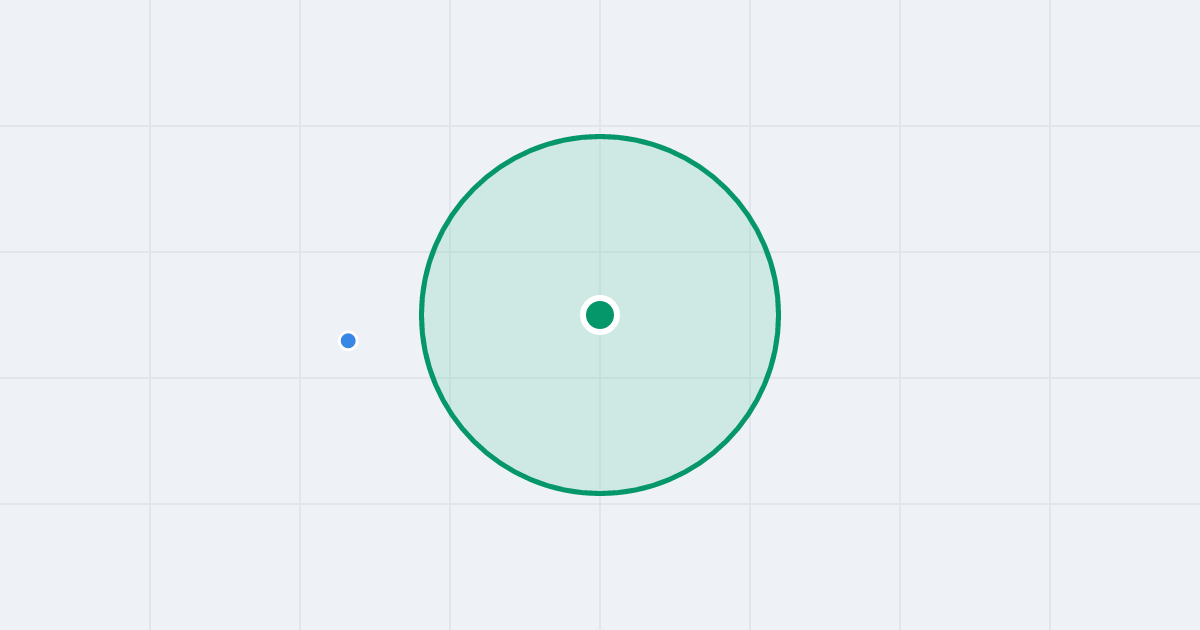Image resolution: width=1200 pixels, height=630 pixels.
Task: Click grid intersection directly above the green center dot
Action: [x=600, y=252]
